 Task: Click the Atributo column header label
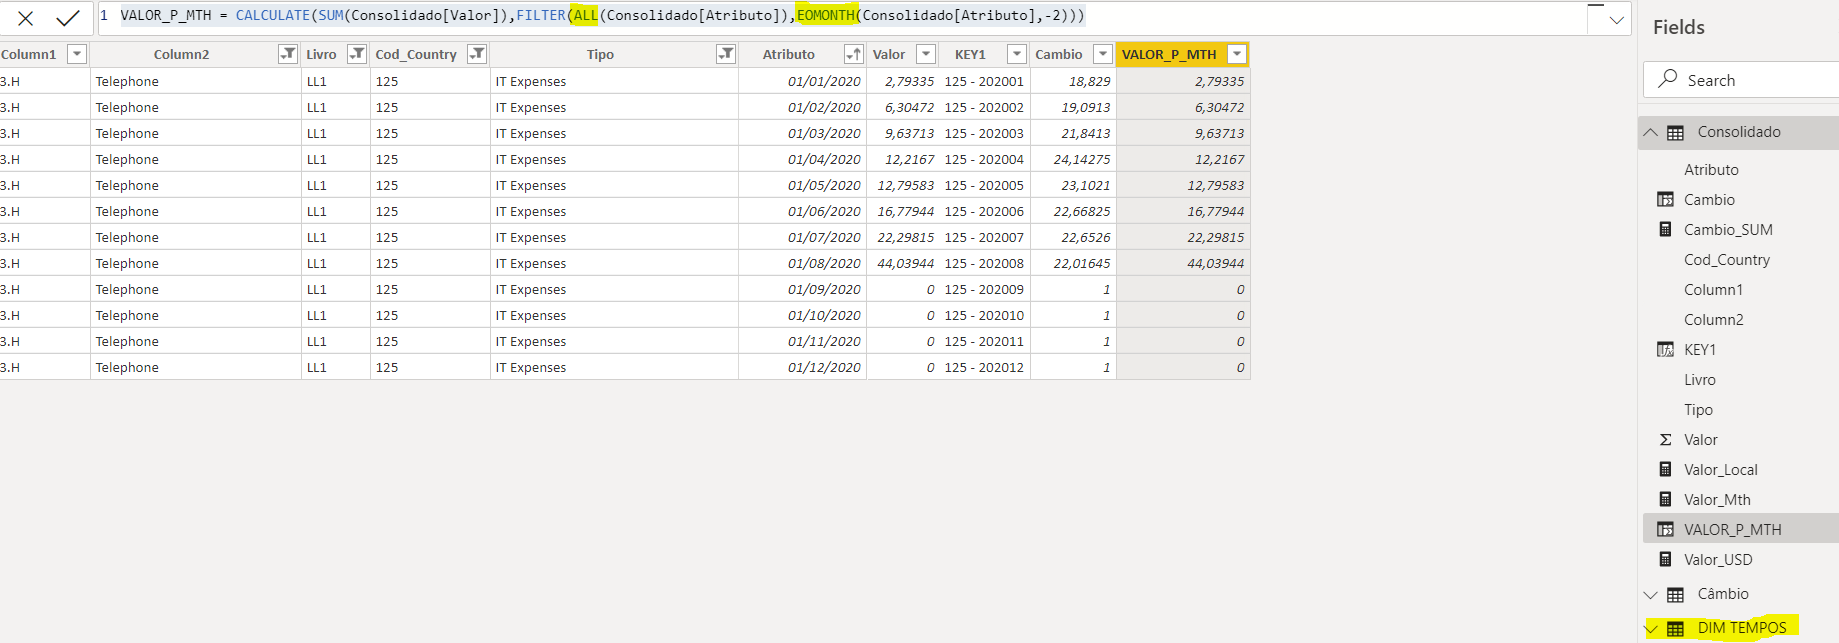point(788,54)
